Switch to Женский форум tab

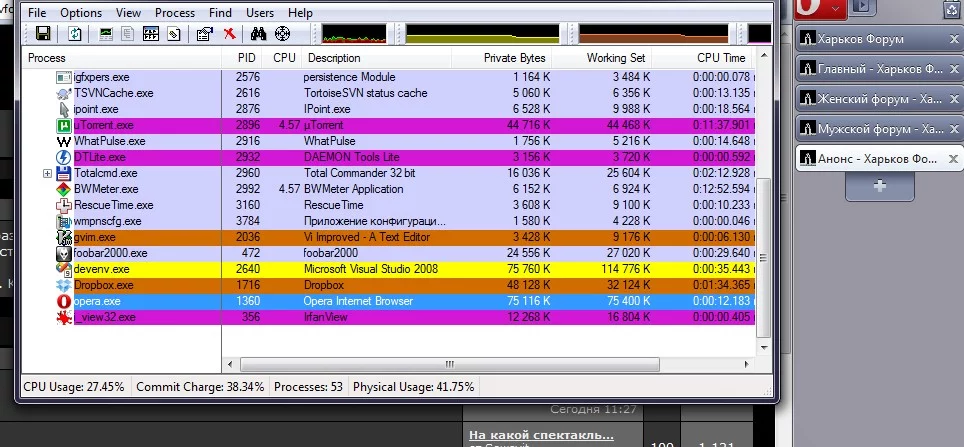point(871,99)
